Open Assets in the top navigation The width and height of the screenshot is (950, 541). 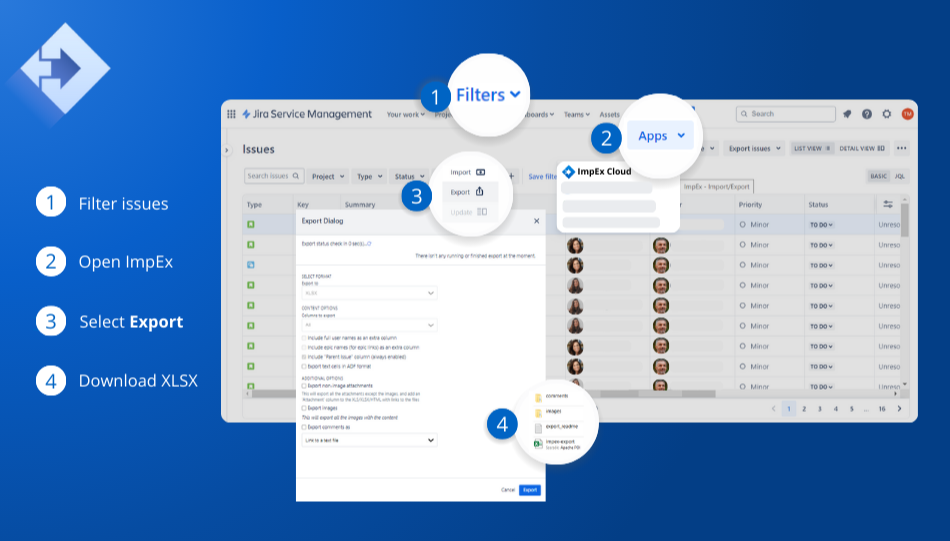click(x=610, y=115)
